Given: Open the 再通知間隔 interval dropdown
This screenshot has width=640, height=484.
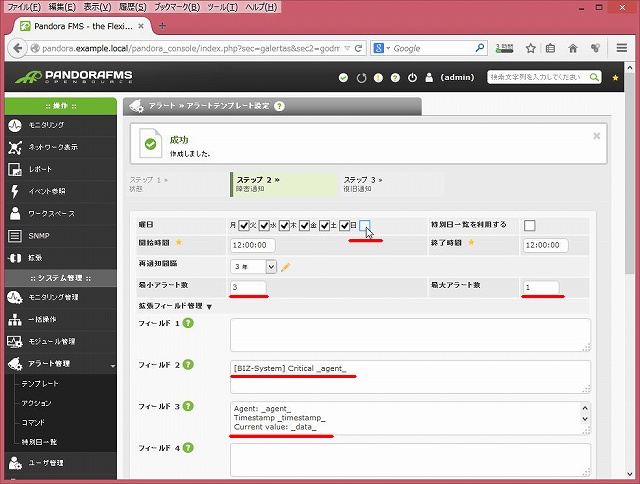Looking at the screenshot, I should click(x=253, y=267).
